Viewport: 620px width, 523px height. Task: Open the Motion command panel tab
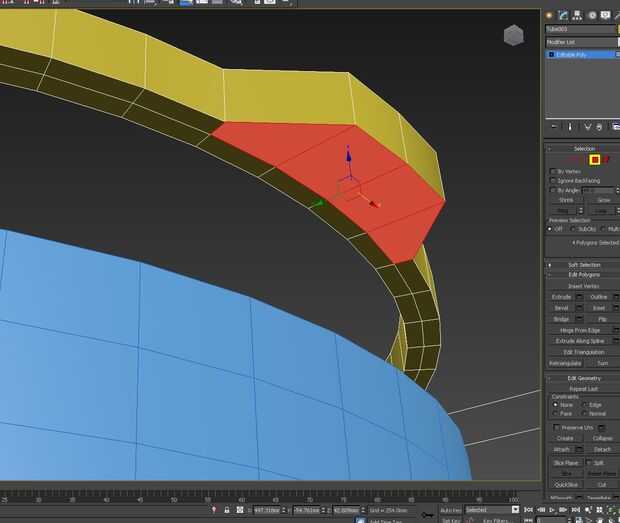(x=592, y=15)
